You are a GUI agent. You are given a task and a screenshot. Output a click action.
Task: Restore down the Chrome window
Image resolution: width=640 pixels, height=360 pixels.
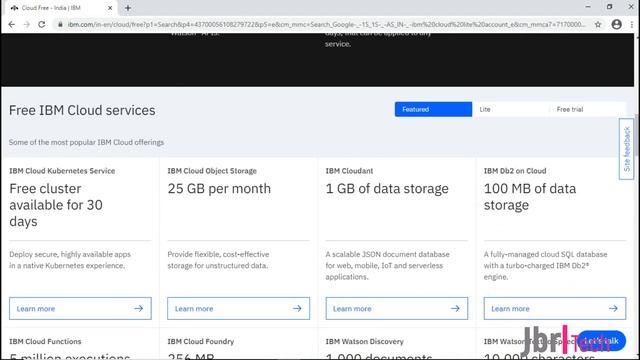point(609,7)
